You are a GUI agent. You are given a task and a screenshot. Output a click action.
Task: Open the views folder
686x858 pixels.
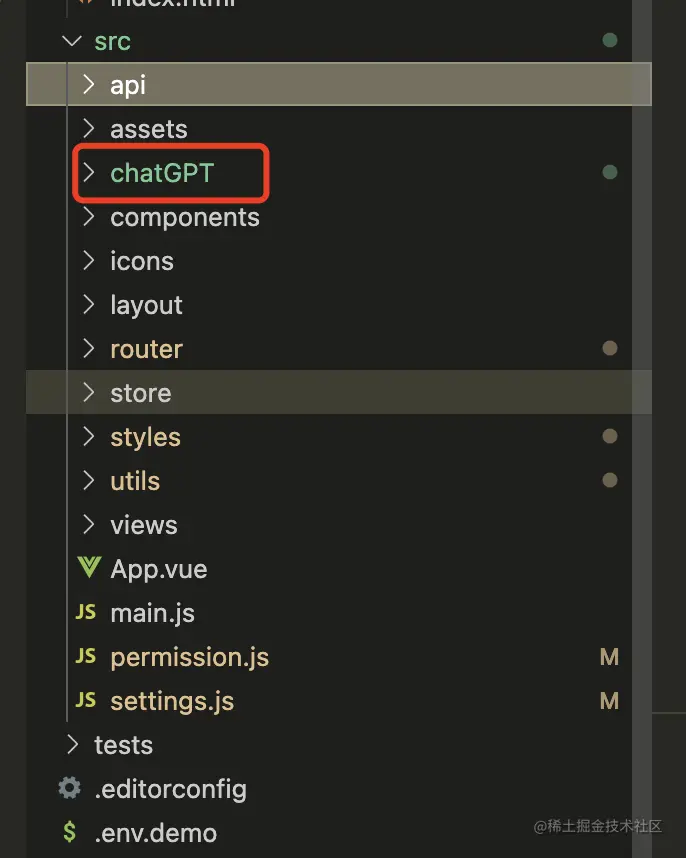click(x=144, y=525)
